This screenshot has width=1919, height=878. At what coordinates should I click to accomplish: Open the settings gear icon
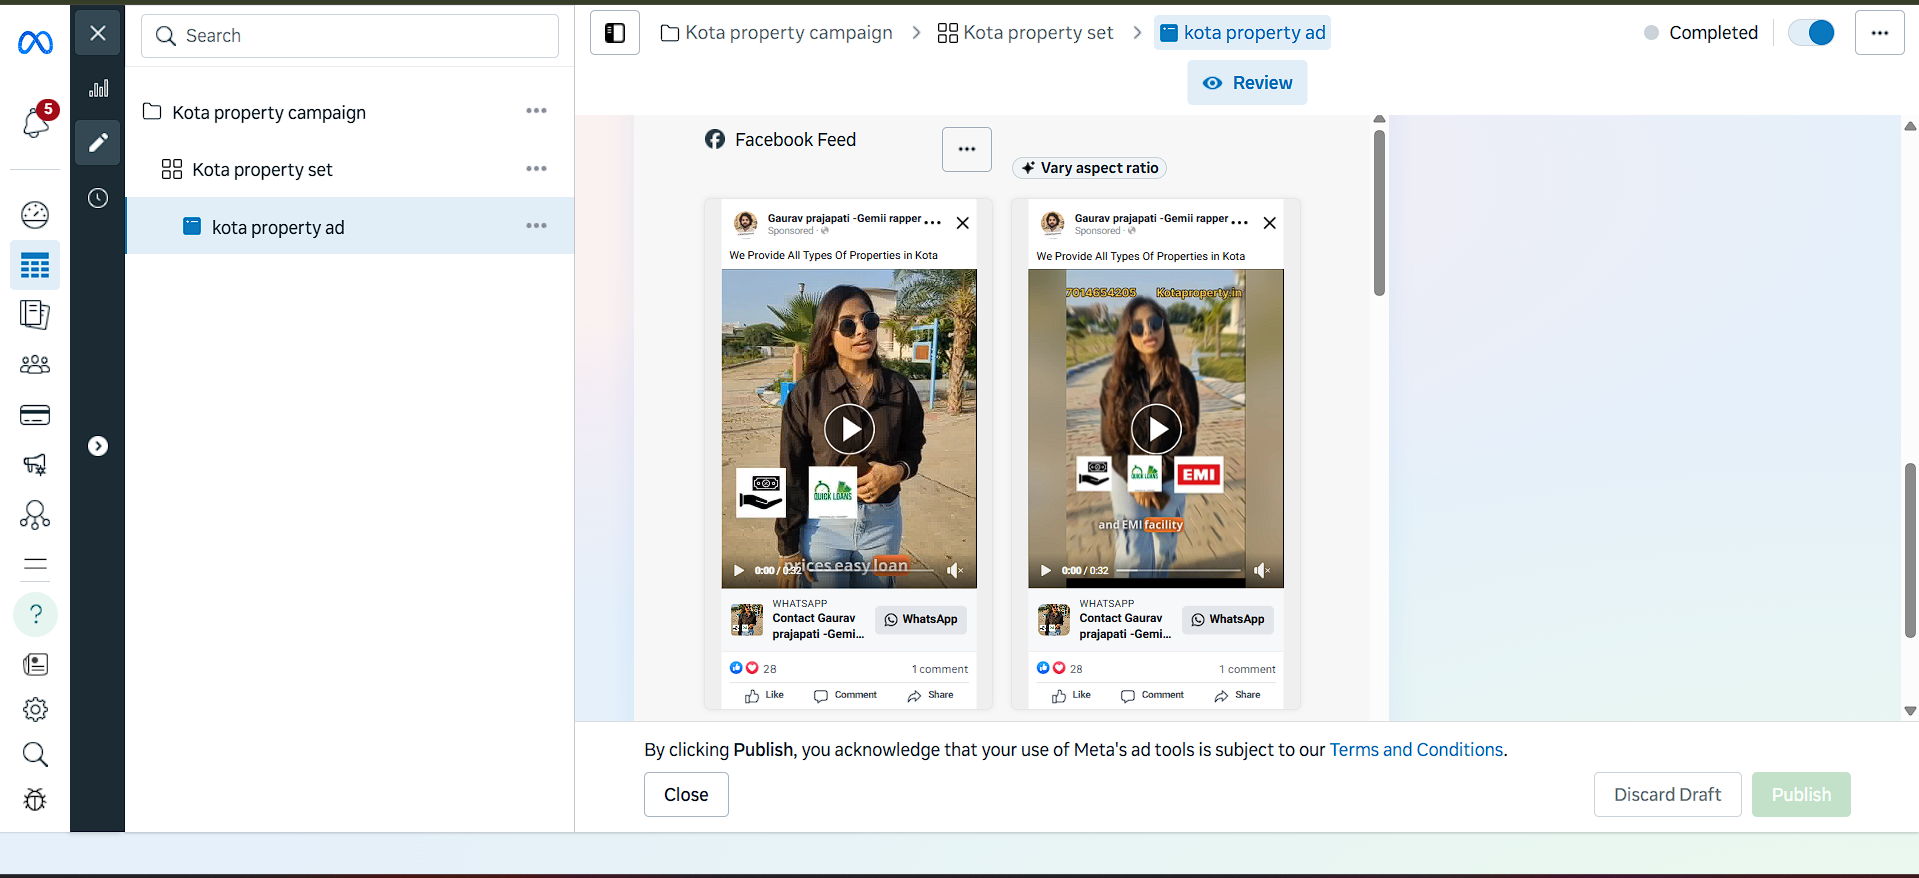click(35, 710)
